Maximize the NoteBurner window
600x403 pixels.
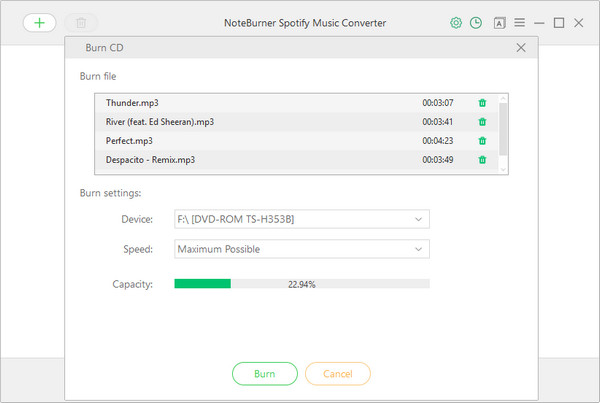tap(559, 23)
